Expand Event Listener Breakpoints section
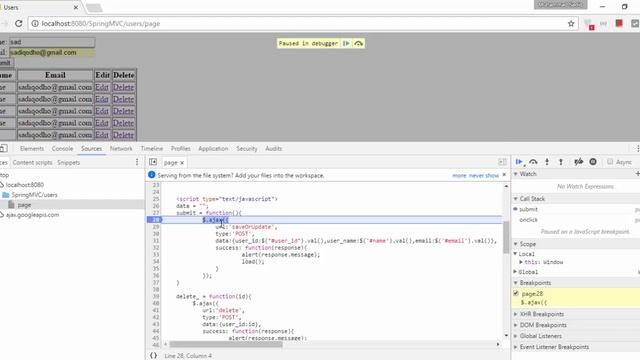The image size is (640, 360). tap(516, 347)
